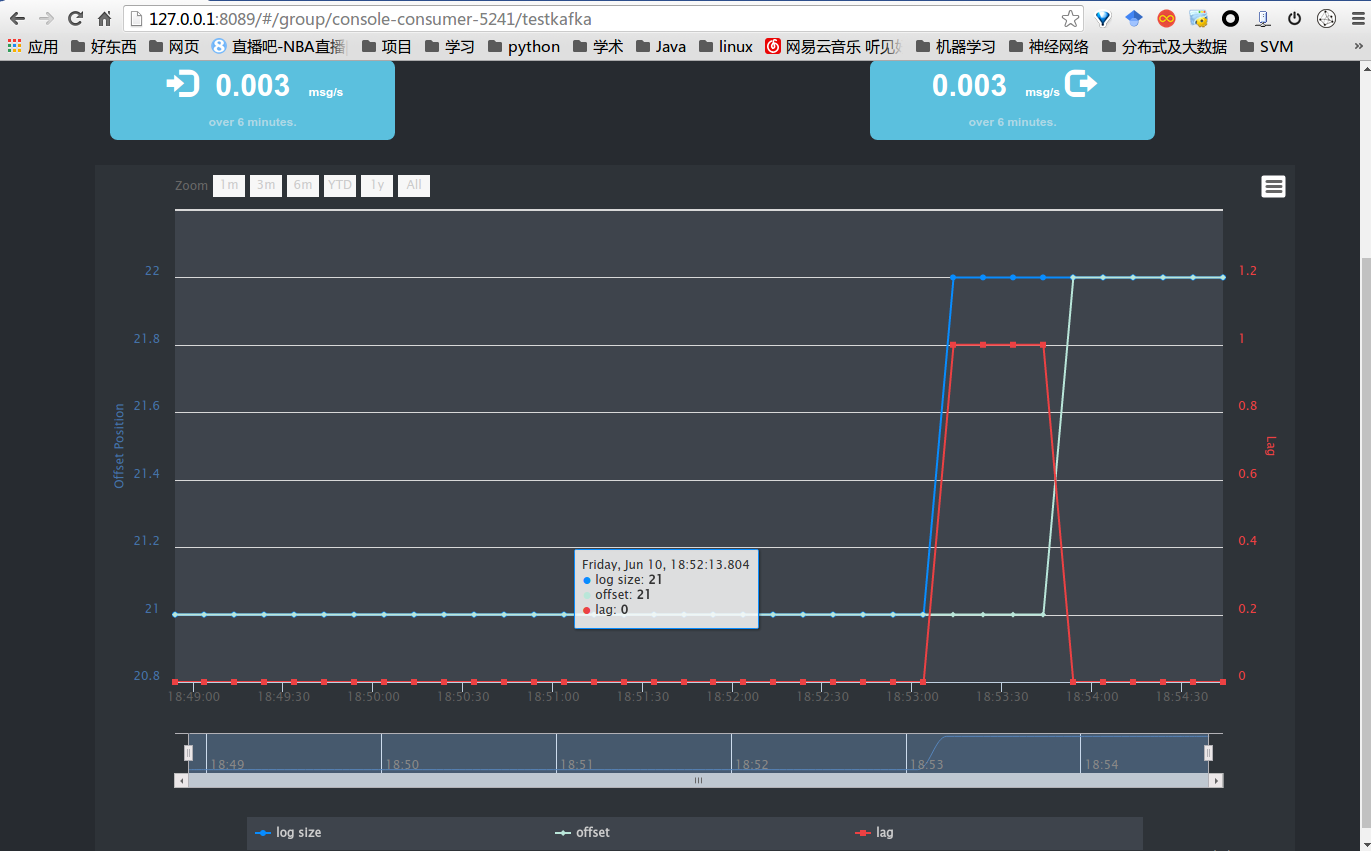Screen dimensions: 1371x851
Task: Open the linux bookmarks folder
Action: [725, 46]
